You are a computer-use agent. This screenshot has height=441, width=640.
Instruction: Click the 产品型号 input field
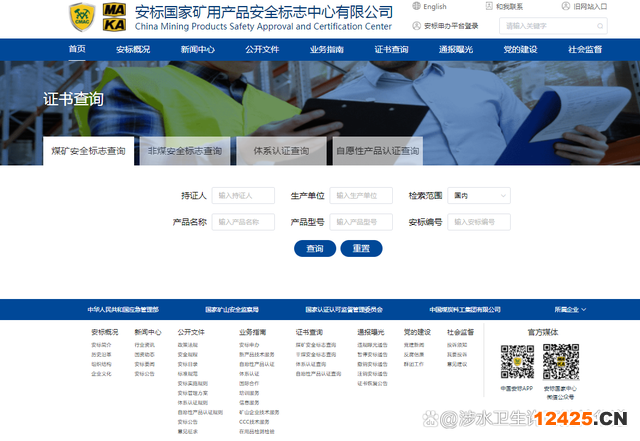point(361,222)
